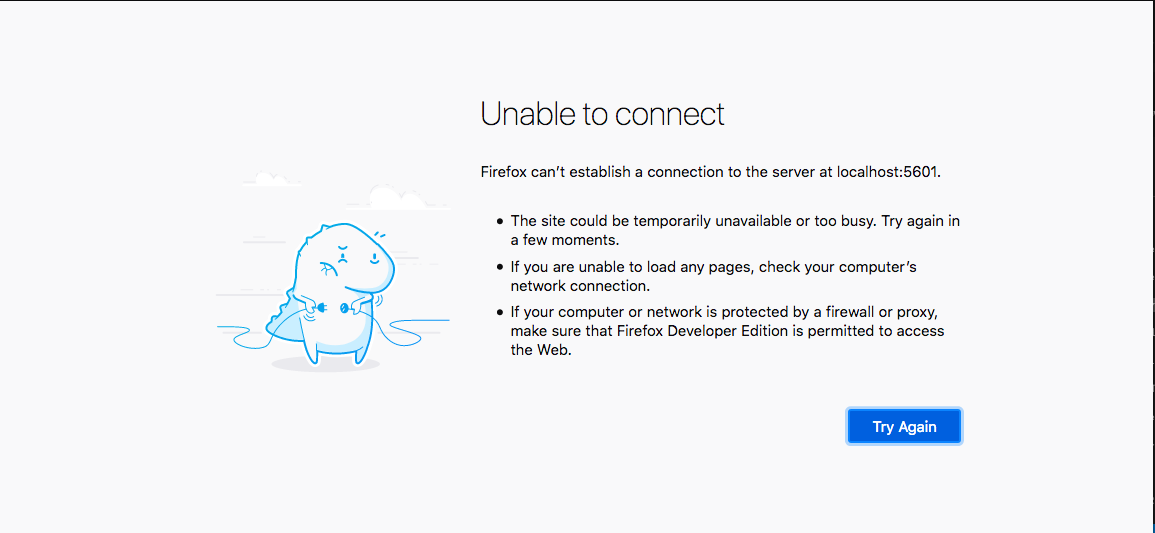The height and width of the screenshot is (533, 1155).
Task: Click the Try Again button
Action: point(904,427)
